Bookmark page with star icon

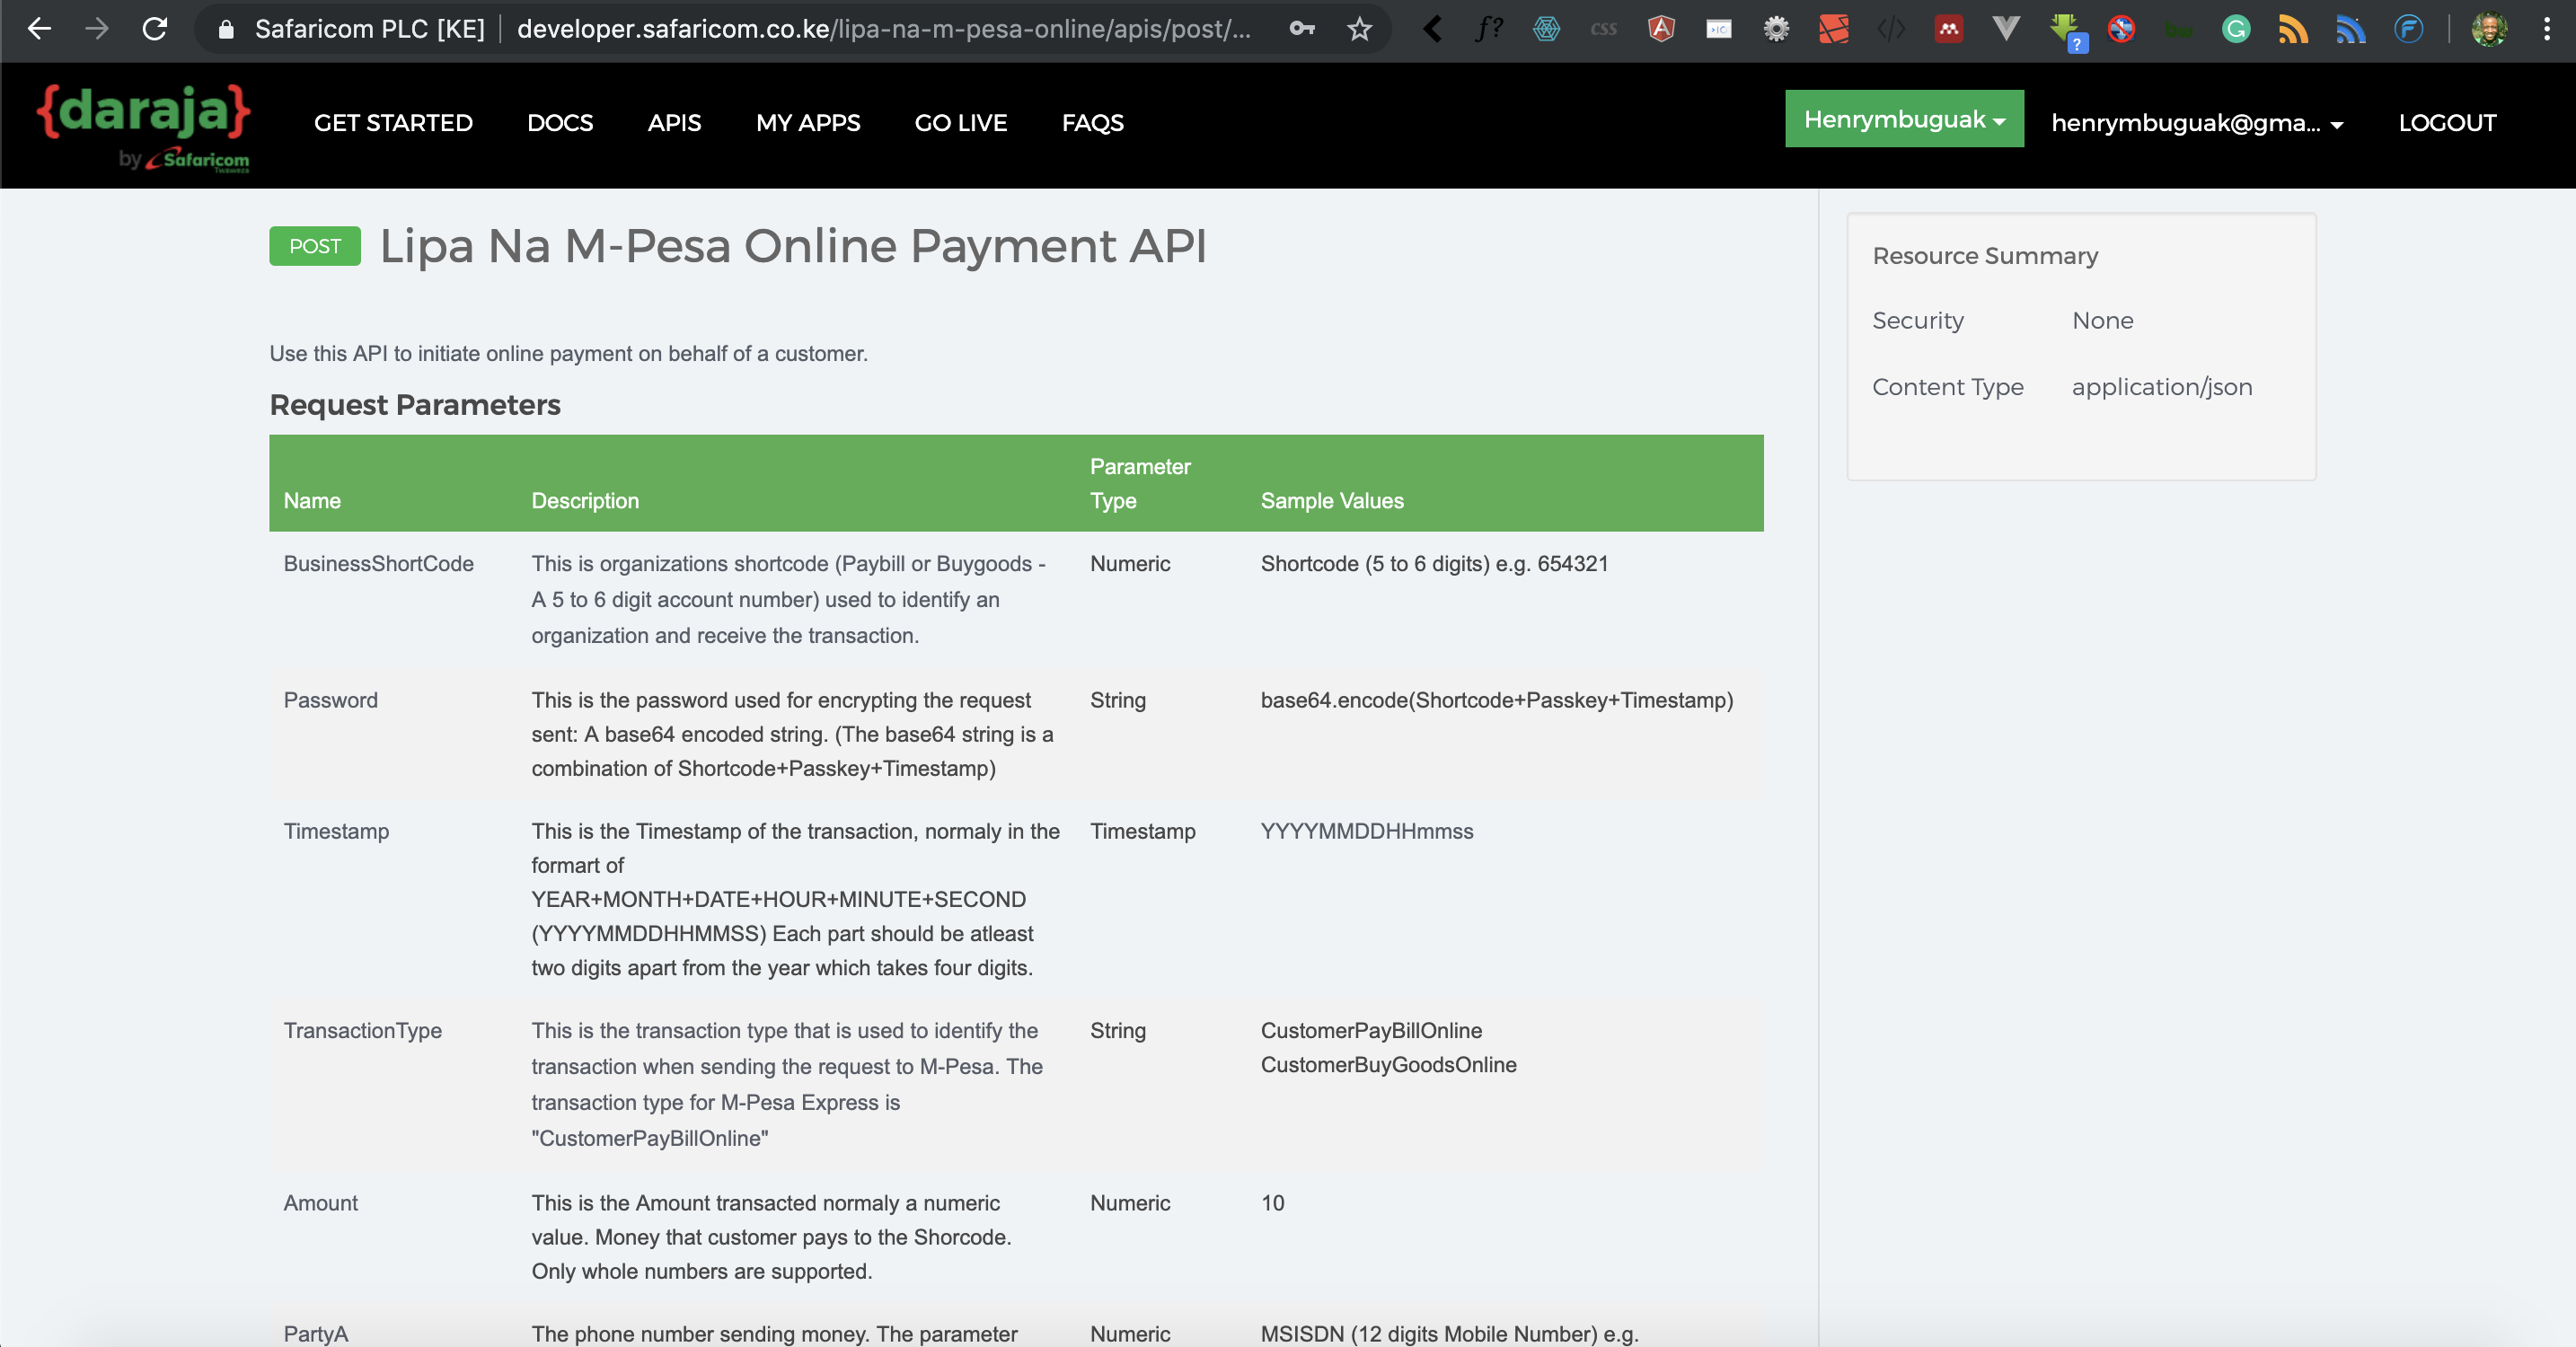1359,29
